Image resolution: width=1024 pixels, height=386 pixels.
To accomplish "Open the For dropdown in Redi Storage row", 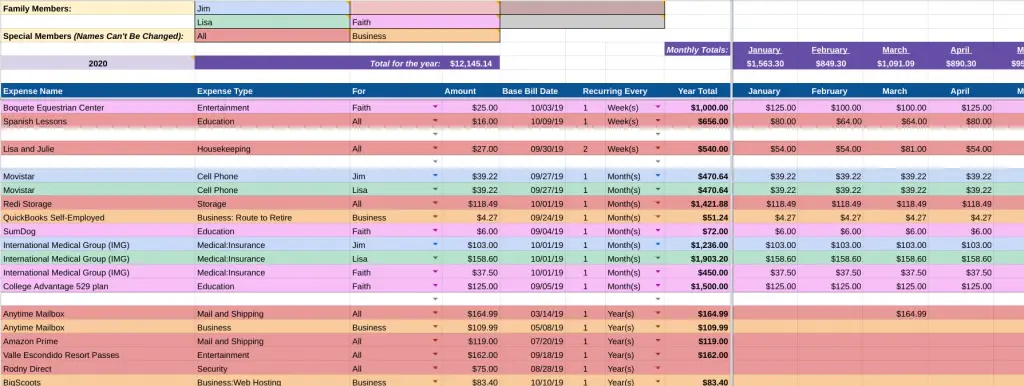I will click(436, 203).
